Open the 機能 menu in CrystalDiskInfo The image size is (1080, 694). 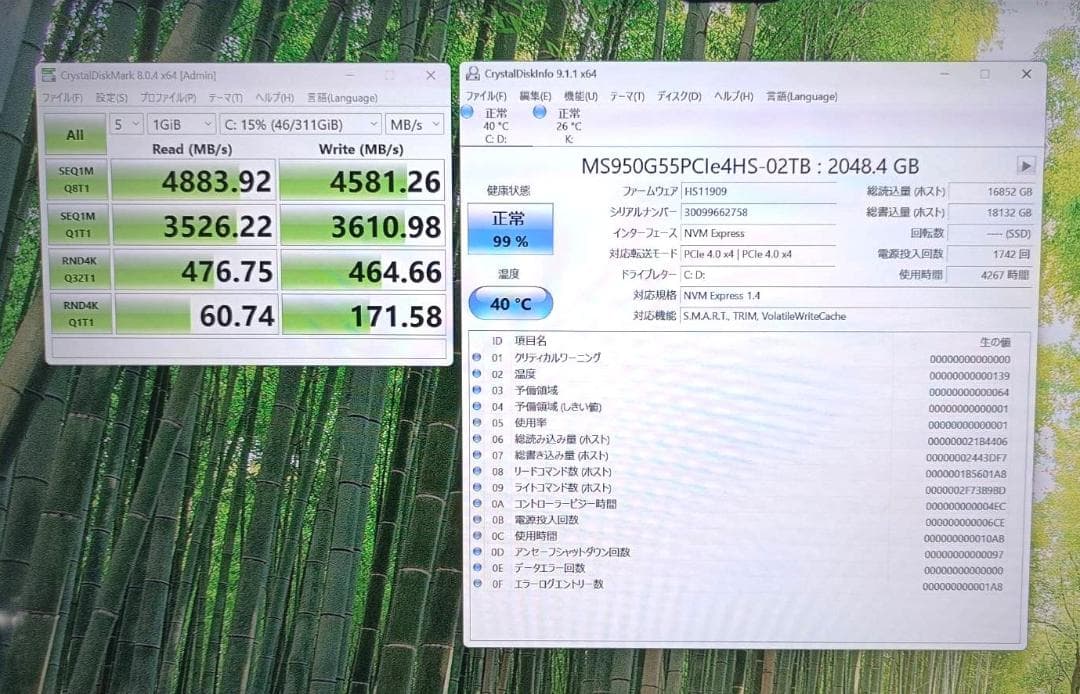pyautogui.click(x=582, y=95)
